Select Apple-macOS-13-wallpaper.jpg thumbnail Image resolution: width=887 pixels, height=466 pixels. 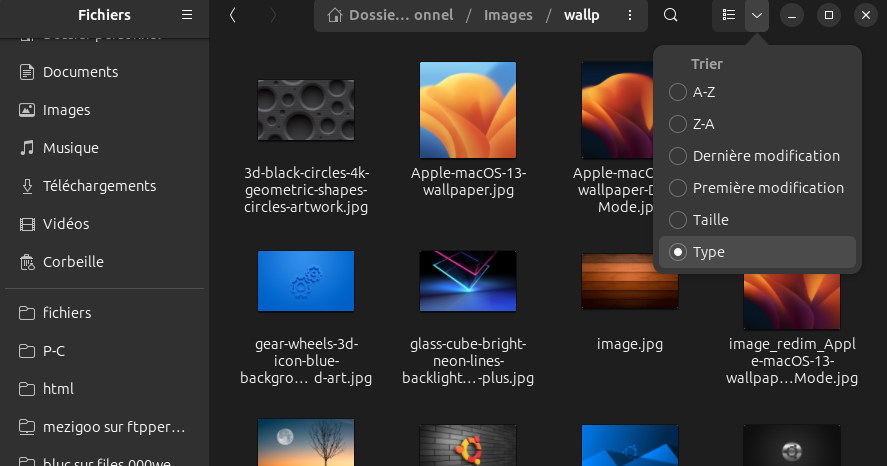coord(468,110)
